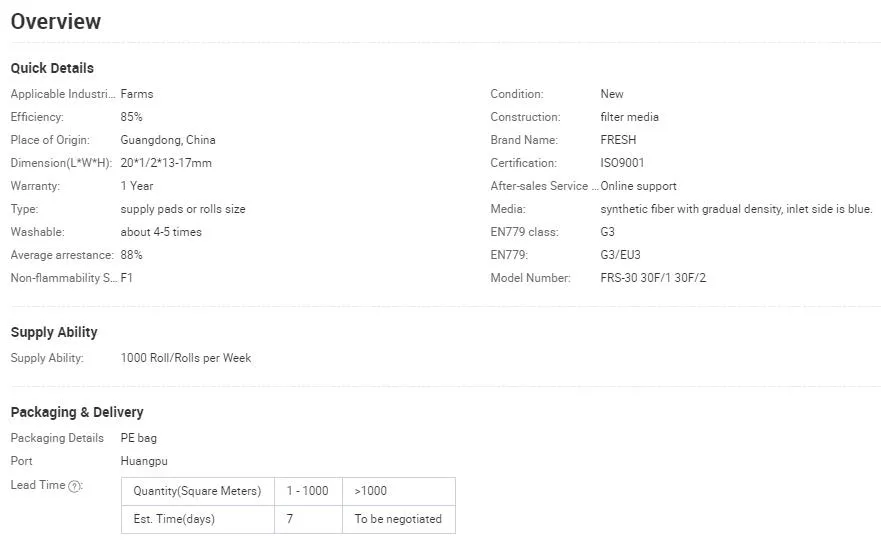Select the synthetic fiber media description
This screenshot has width=881, height=541.
click(x=736, y=209)
